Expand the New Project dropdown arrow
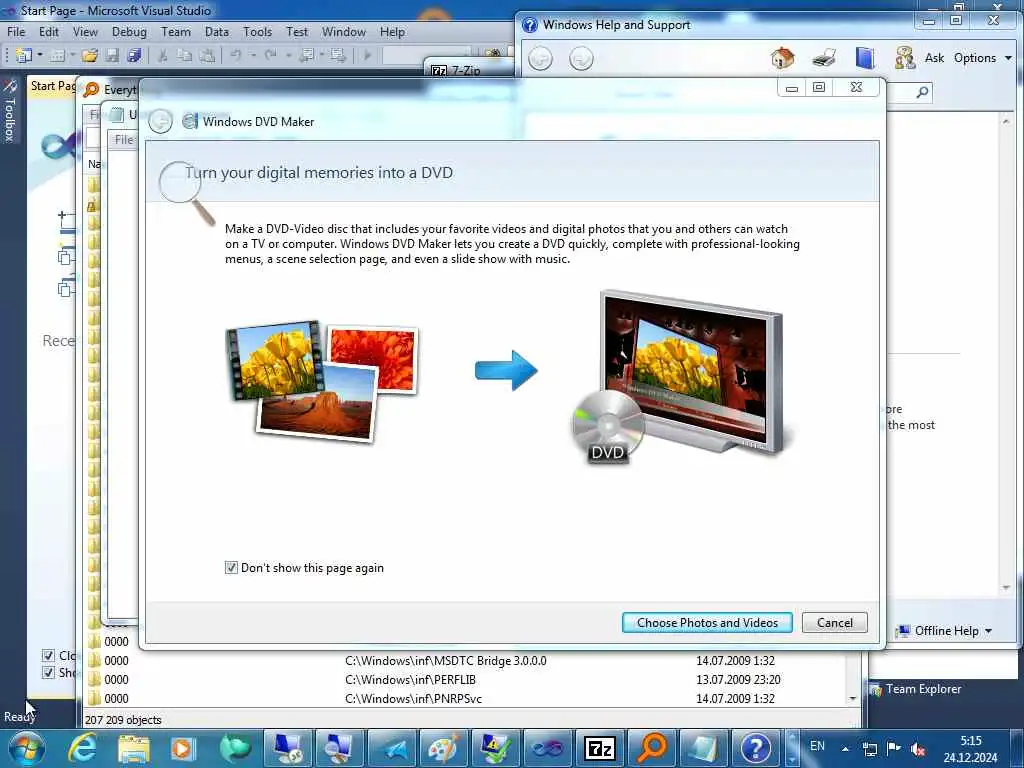 (x=40, y=56)
